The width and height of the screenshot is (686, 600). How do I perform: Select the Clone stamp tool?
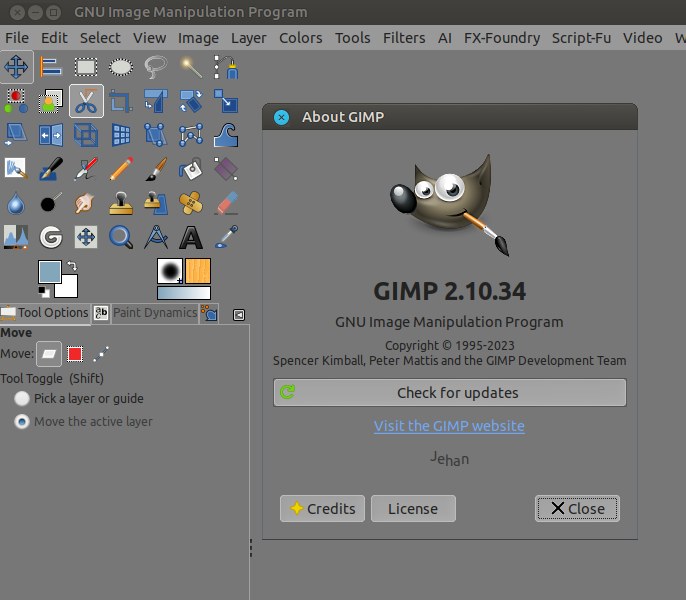click(x=121, y=203)
